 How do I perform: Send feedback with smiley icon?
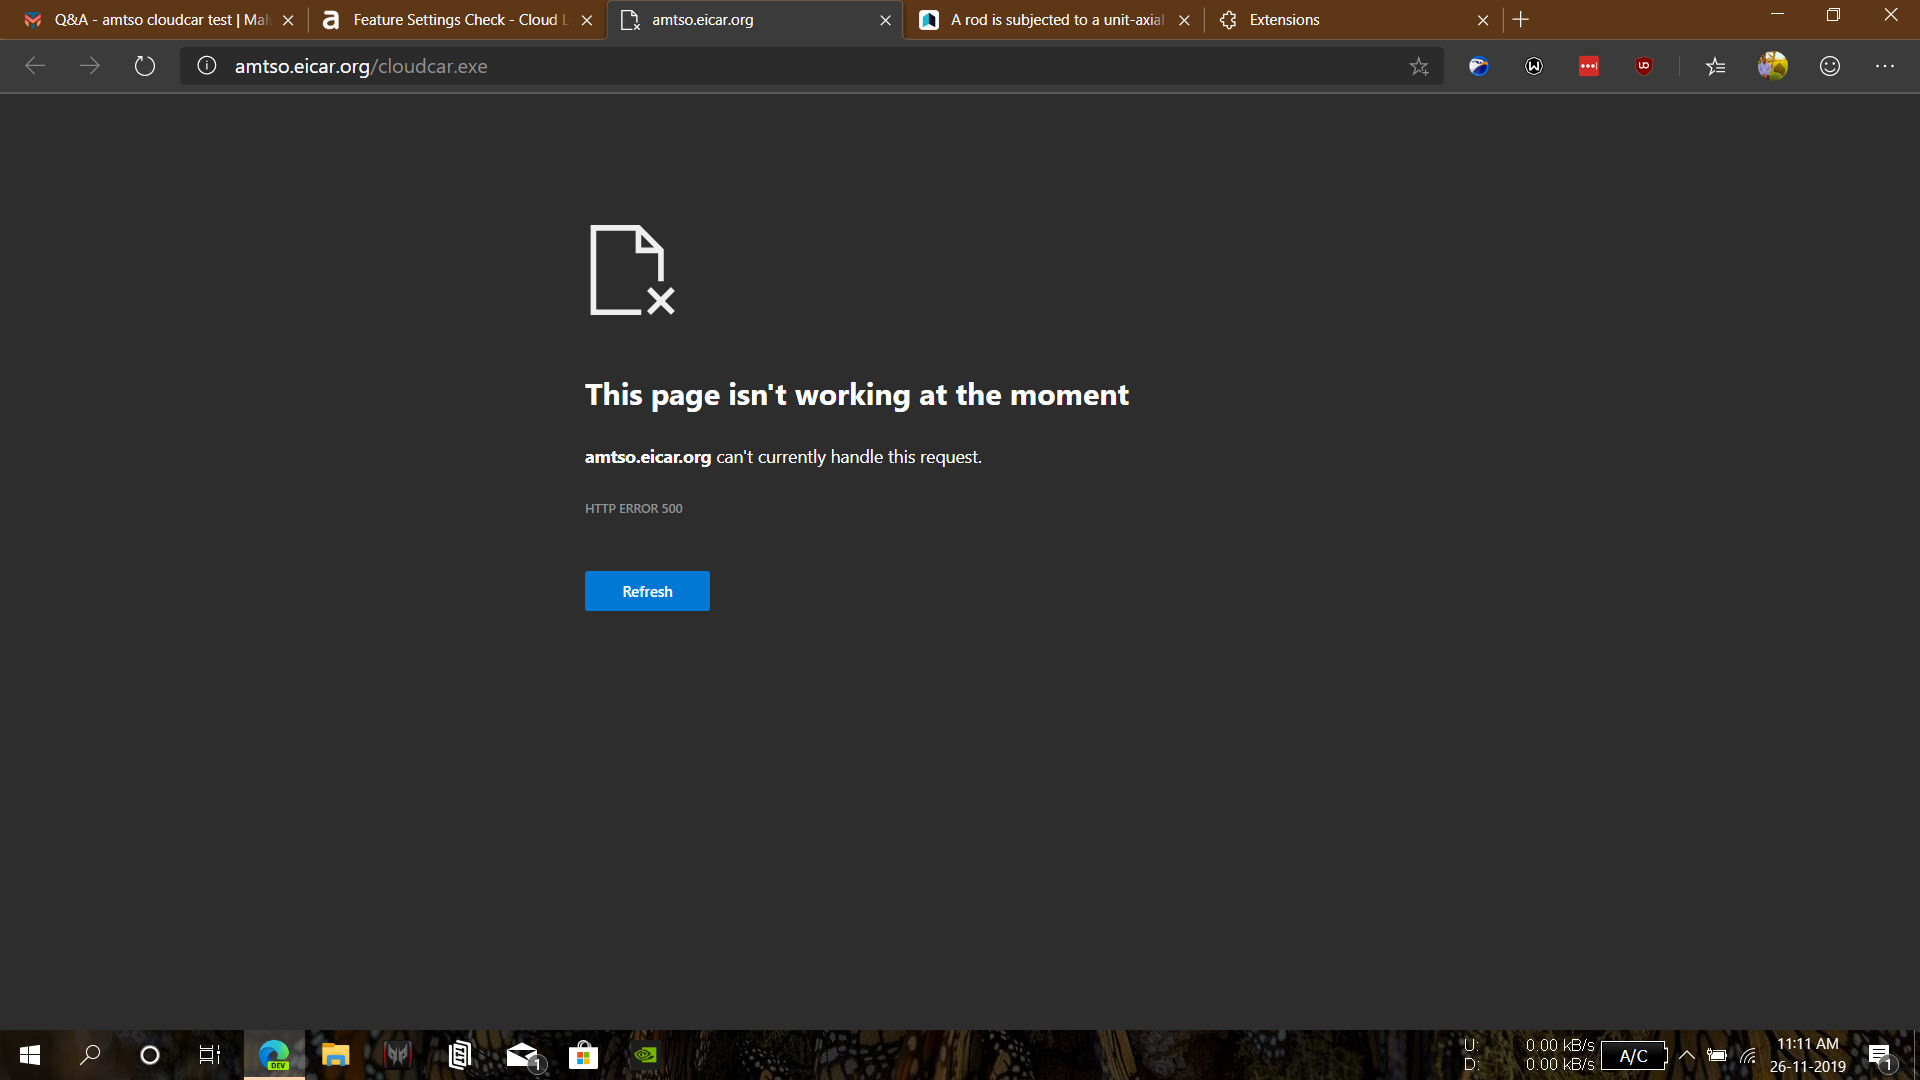tap(1830, 66)
